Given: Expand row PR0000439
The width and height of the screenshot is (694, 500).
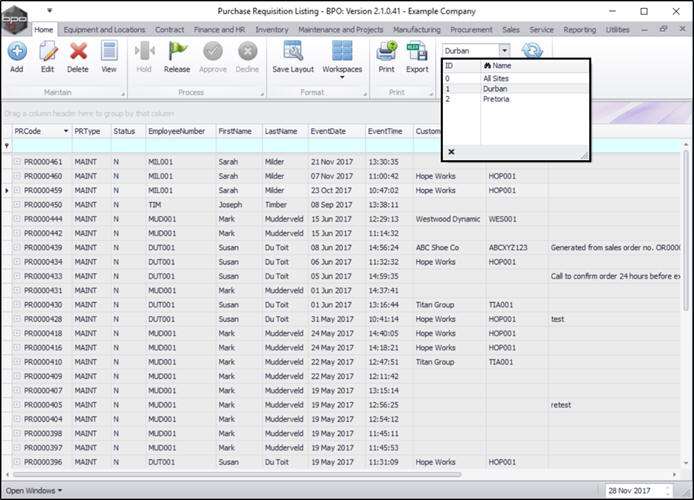Looking at the screenshot, I should [x=17, y=247].
